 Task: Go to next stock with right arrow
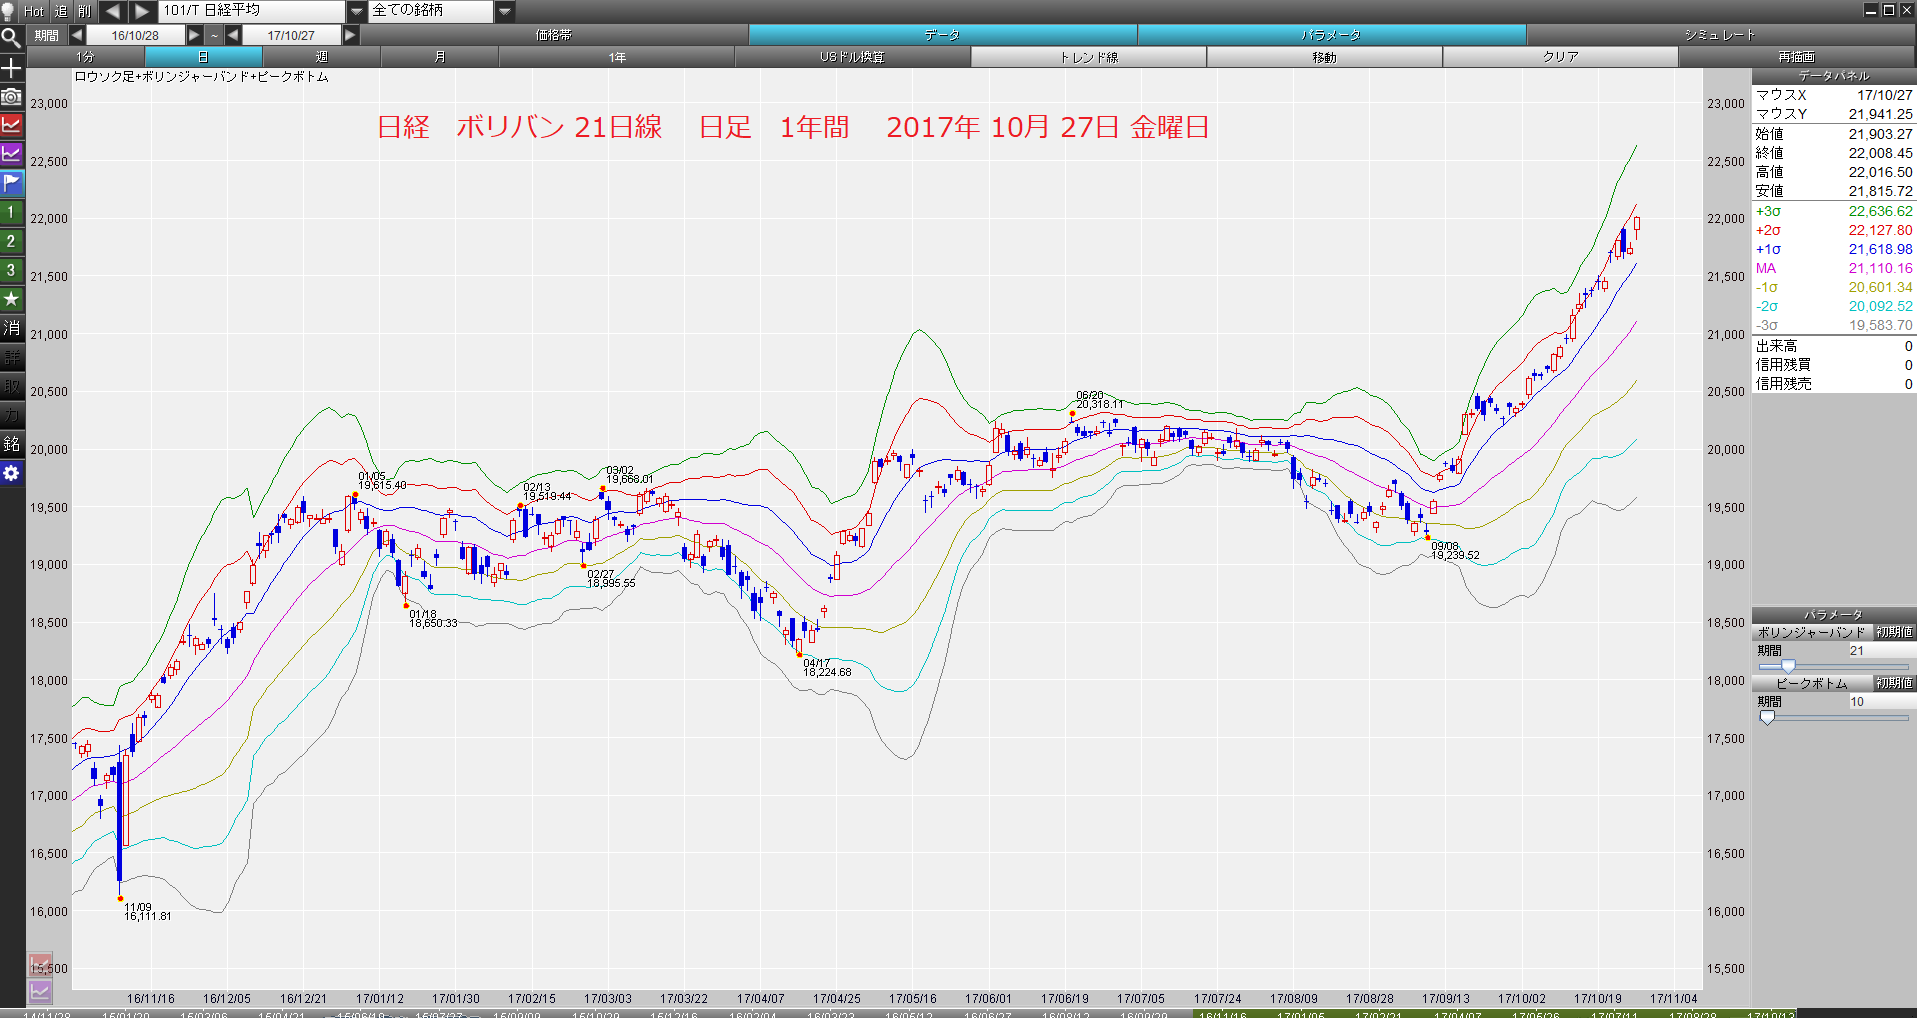(142, 11)
